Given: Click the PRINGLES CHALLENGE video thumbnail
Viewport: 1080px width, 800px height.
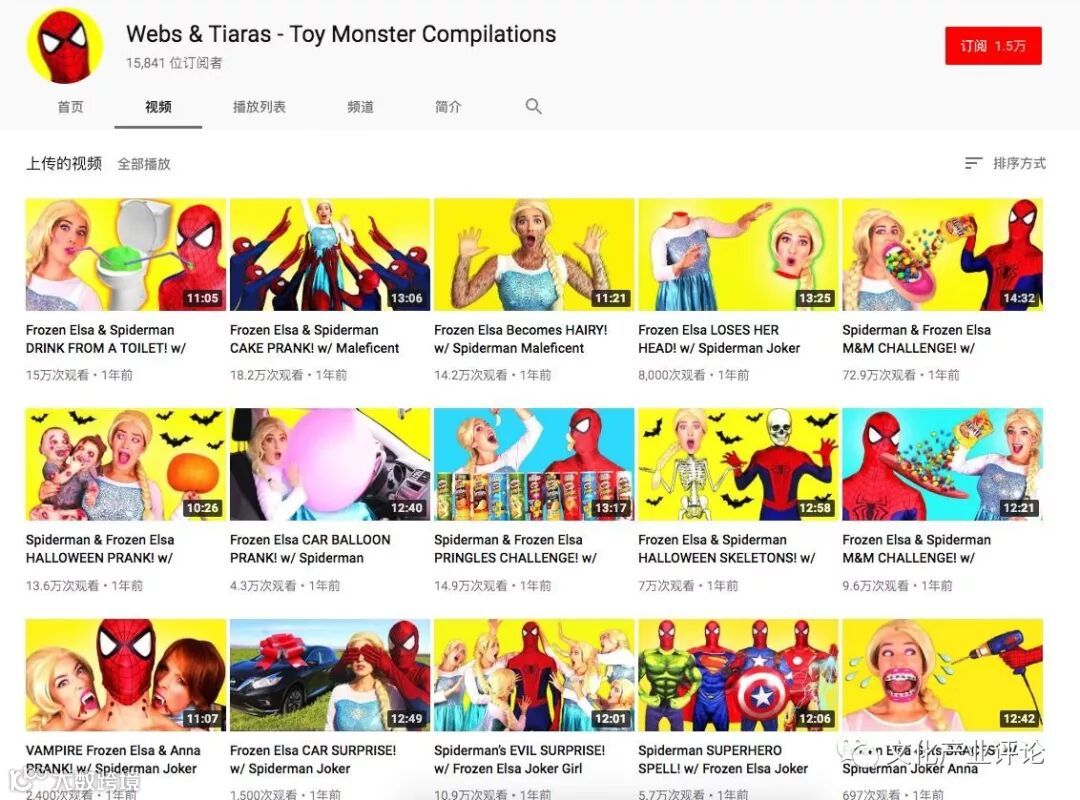Looking at the screenshot, I should [534, 464].
